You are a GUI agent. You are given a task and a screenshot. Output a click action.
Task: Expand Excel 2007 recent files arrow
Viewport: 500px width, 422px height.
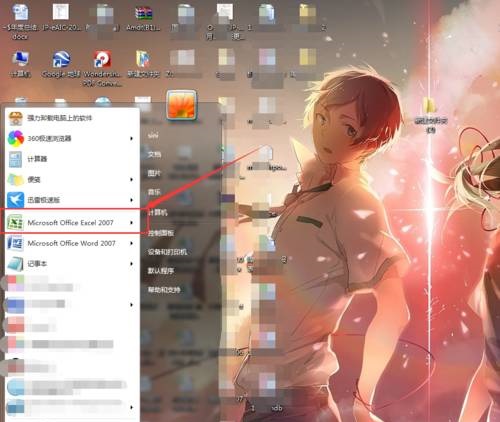(132, 222)
